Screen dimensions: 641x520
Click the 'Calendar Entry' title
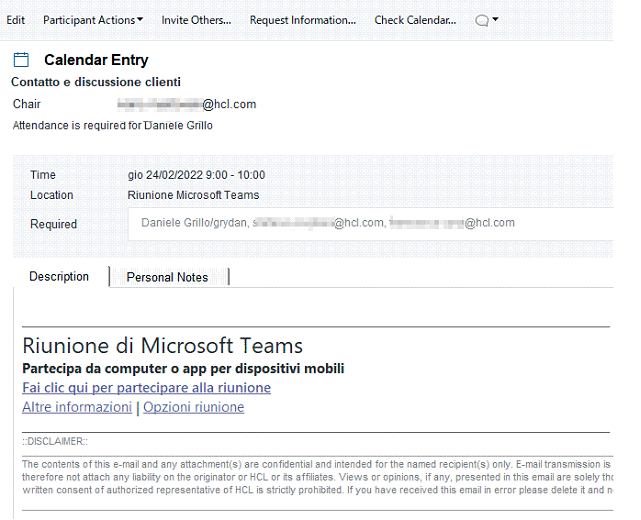(x=96, y=60)
